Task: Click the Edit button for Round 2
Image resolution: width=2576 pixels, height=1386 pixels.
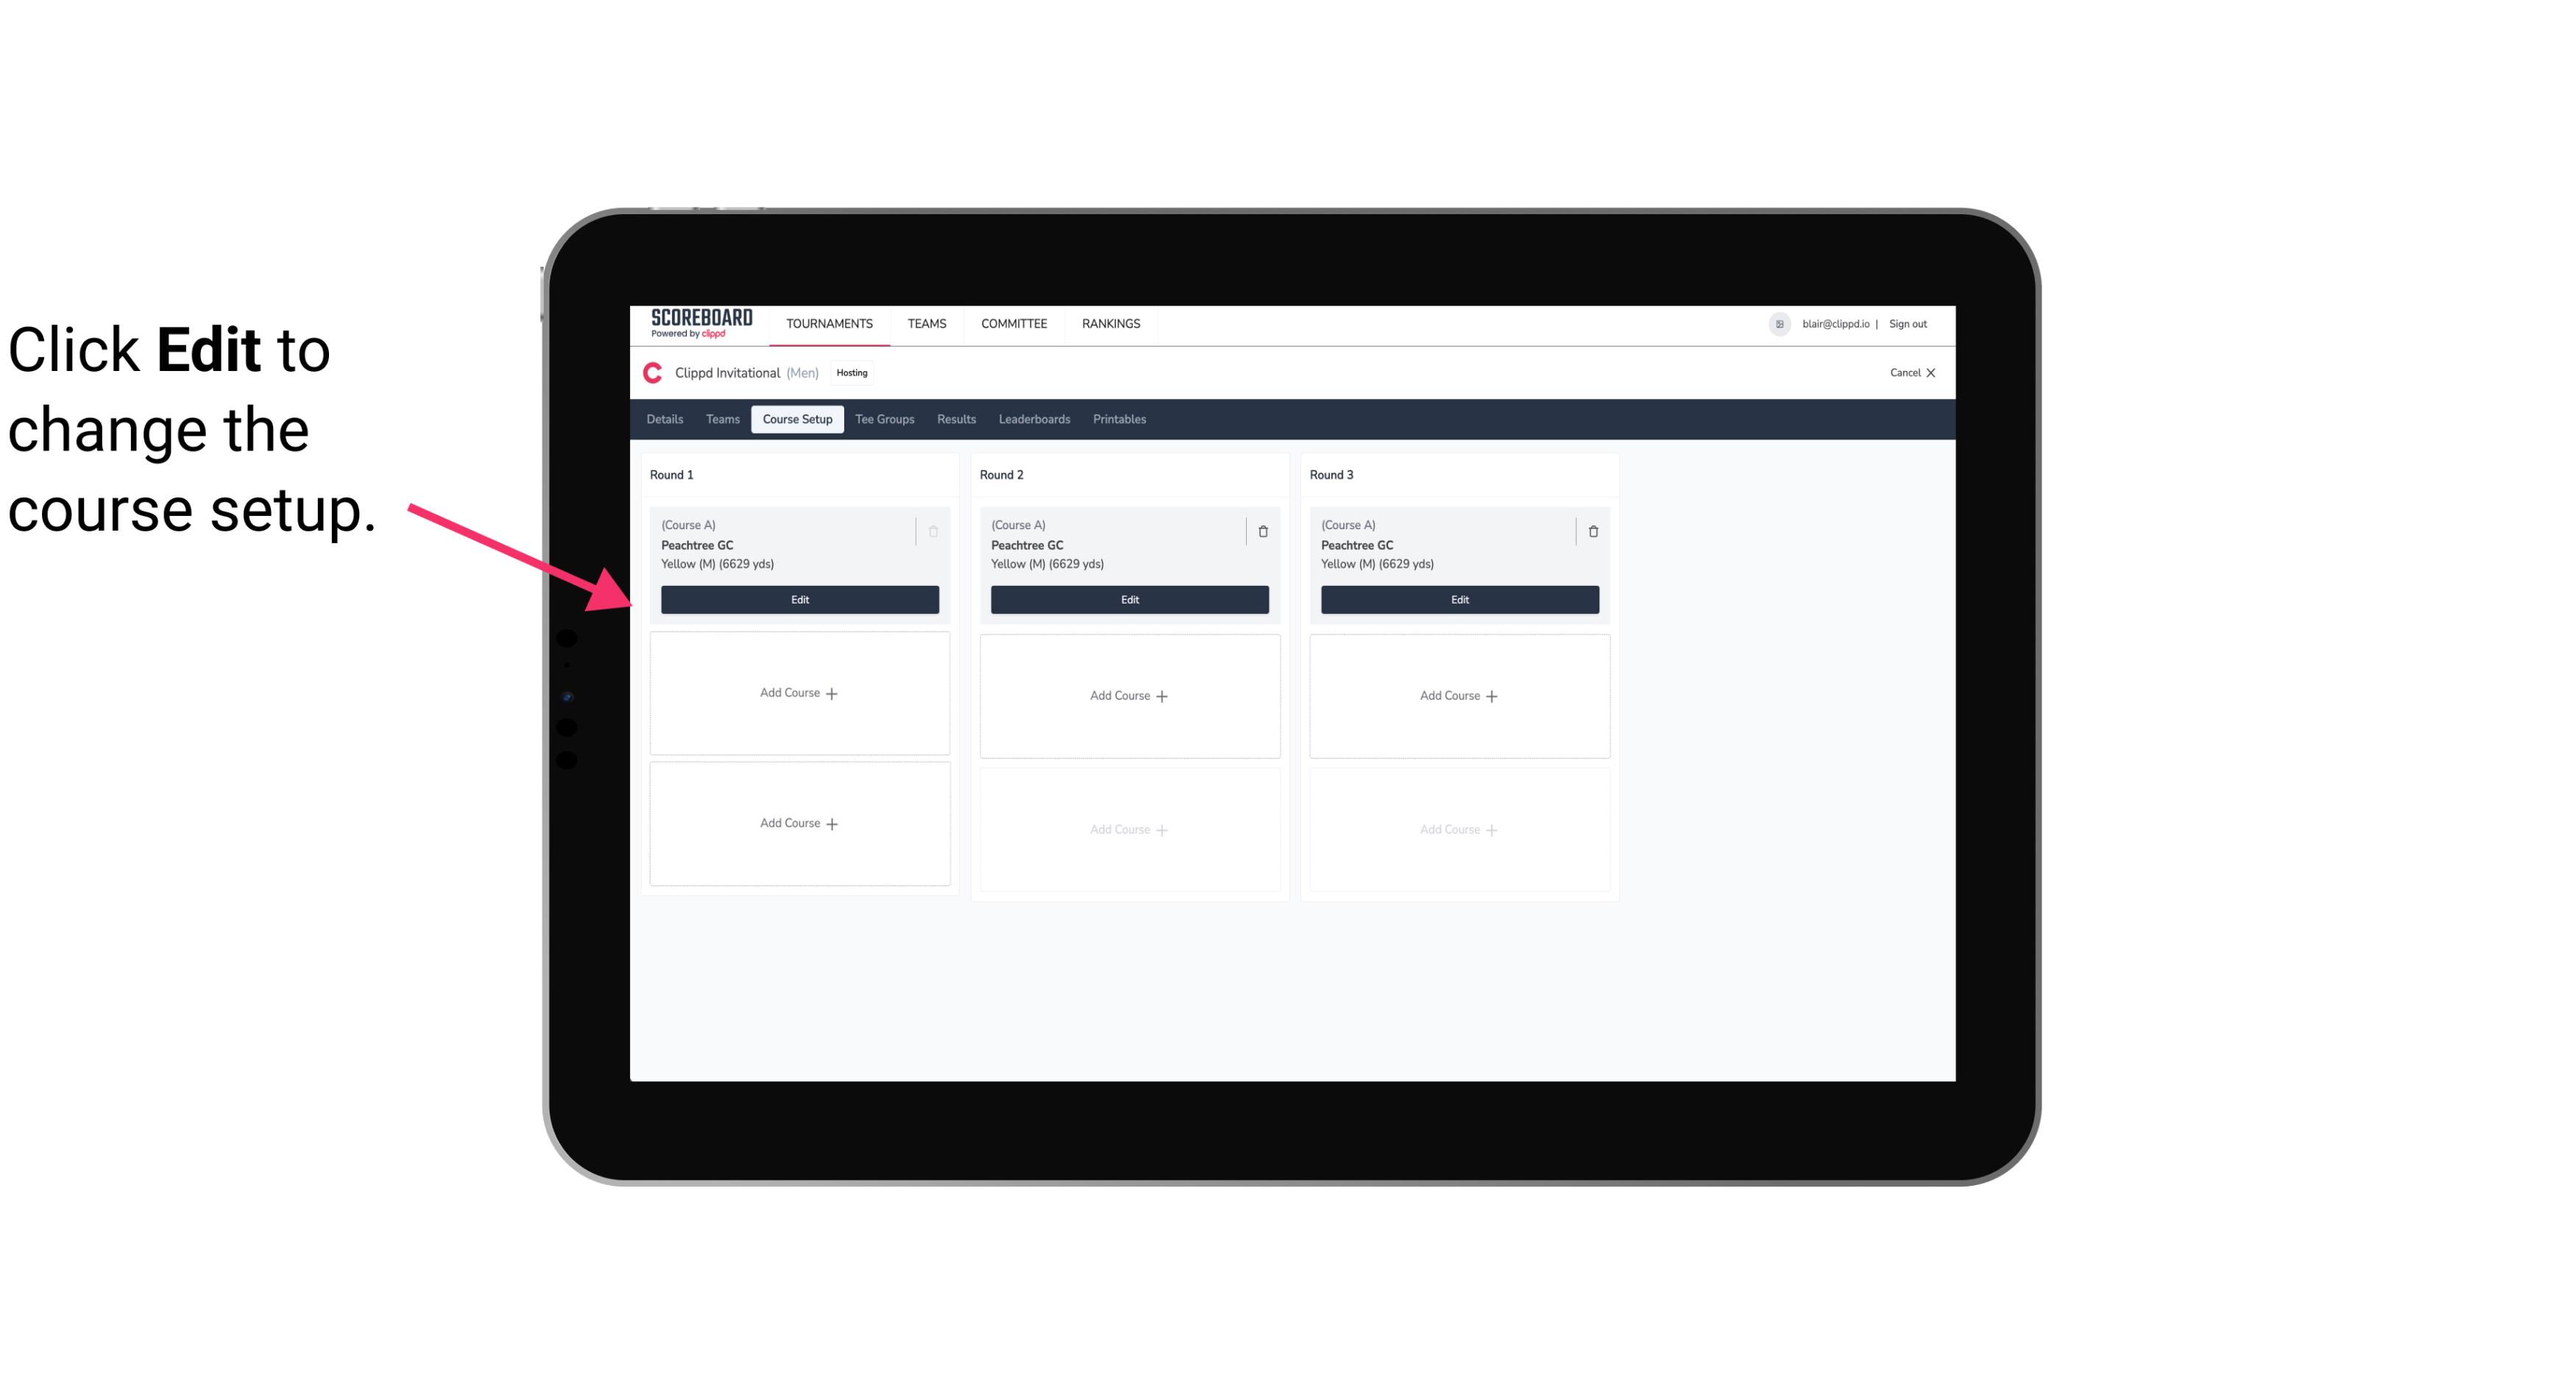Action: coord(1129,598)
